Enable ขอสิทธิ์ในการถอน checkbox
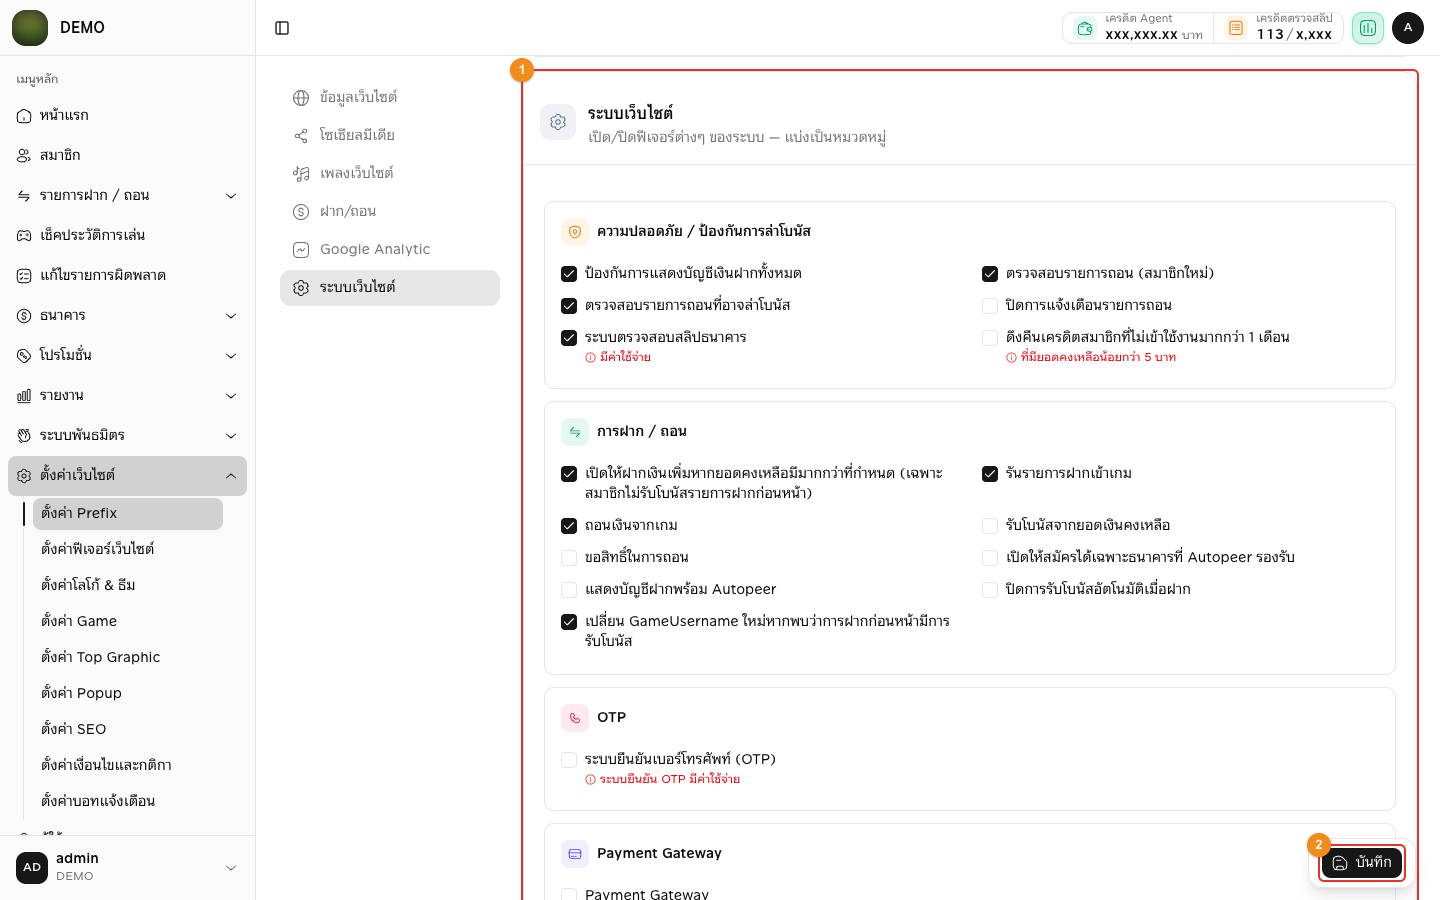Viewport: 1440px width, 900px height. (569, 558)
